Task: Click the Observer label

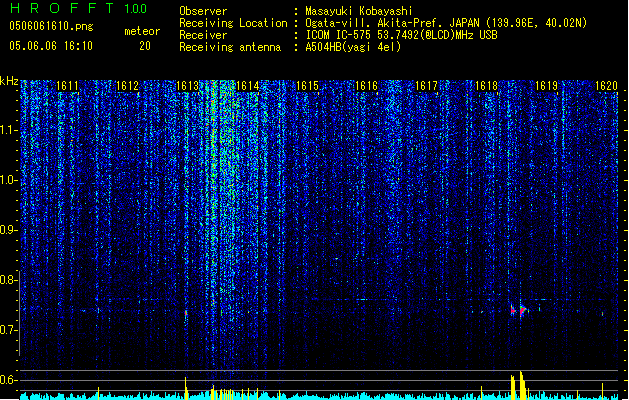Action: pos(203,11)
